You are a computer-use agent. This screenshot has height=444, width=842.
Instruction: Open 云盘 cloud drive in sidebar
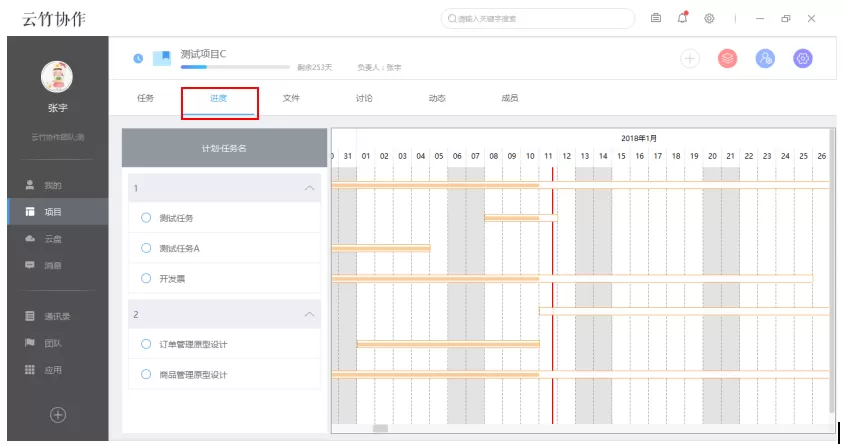58,238
